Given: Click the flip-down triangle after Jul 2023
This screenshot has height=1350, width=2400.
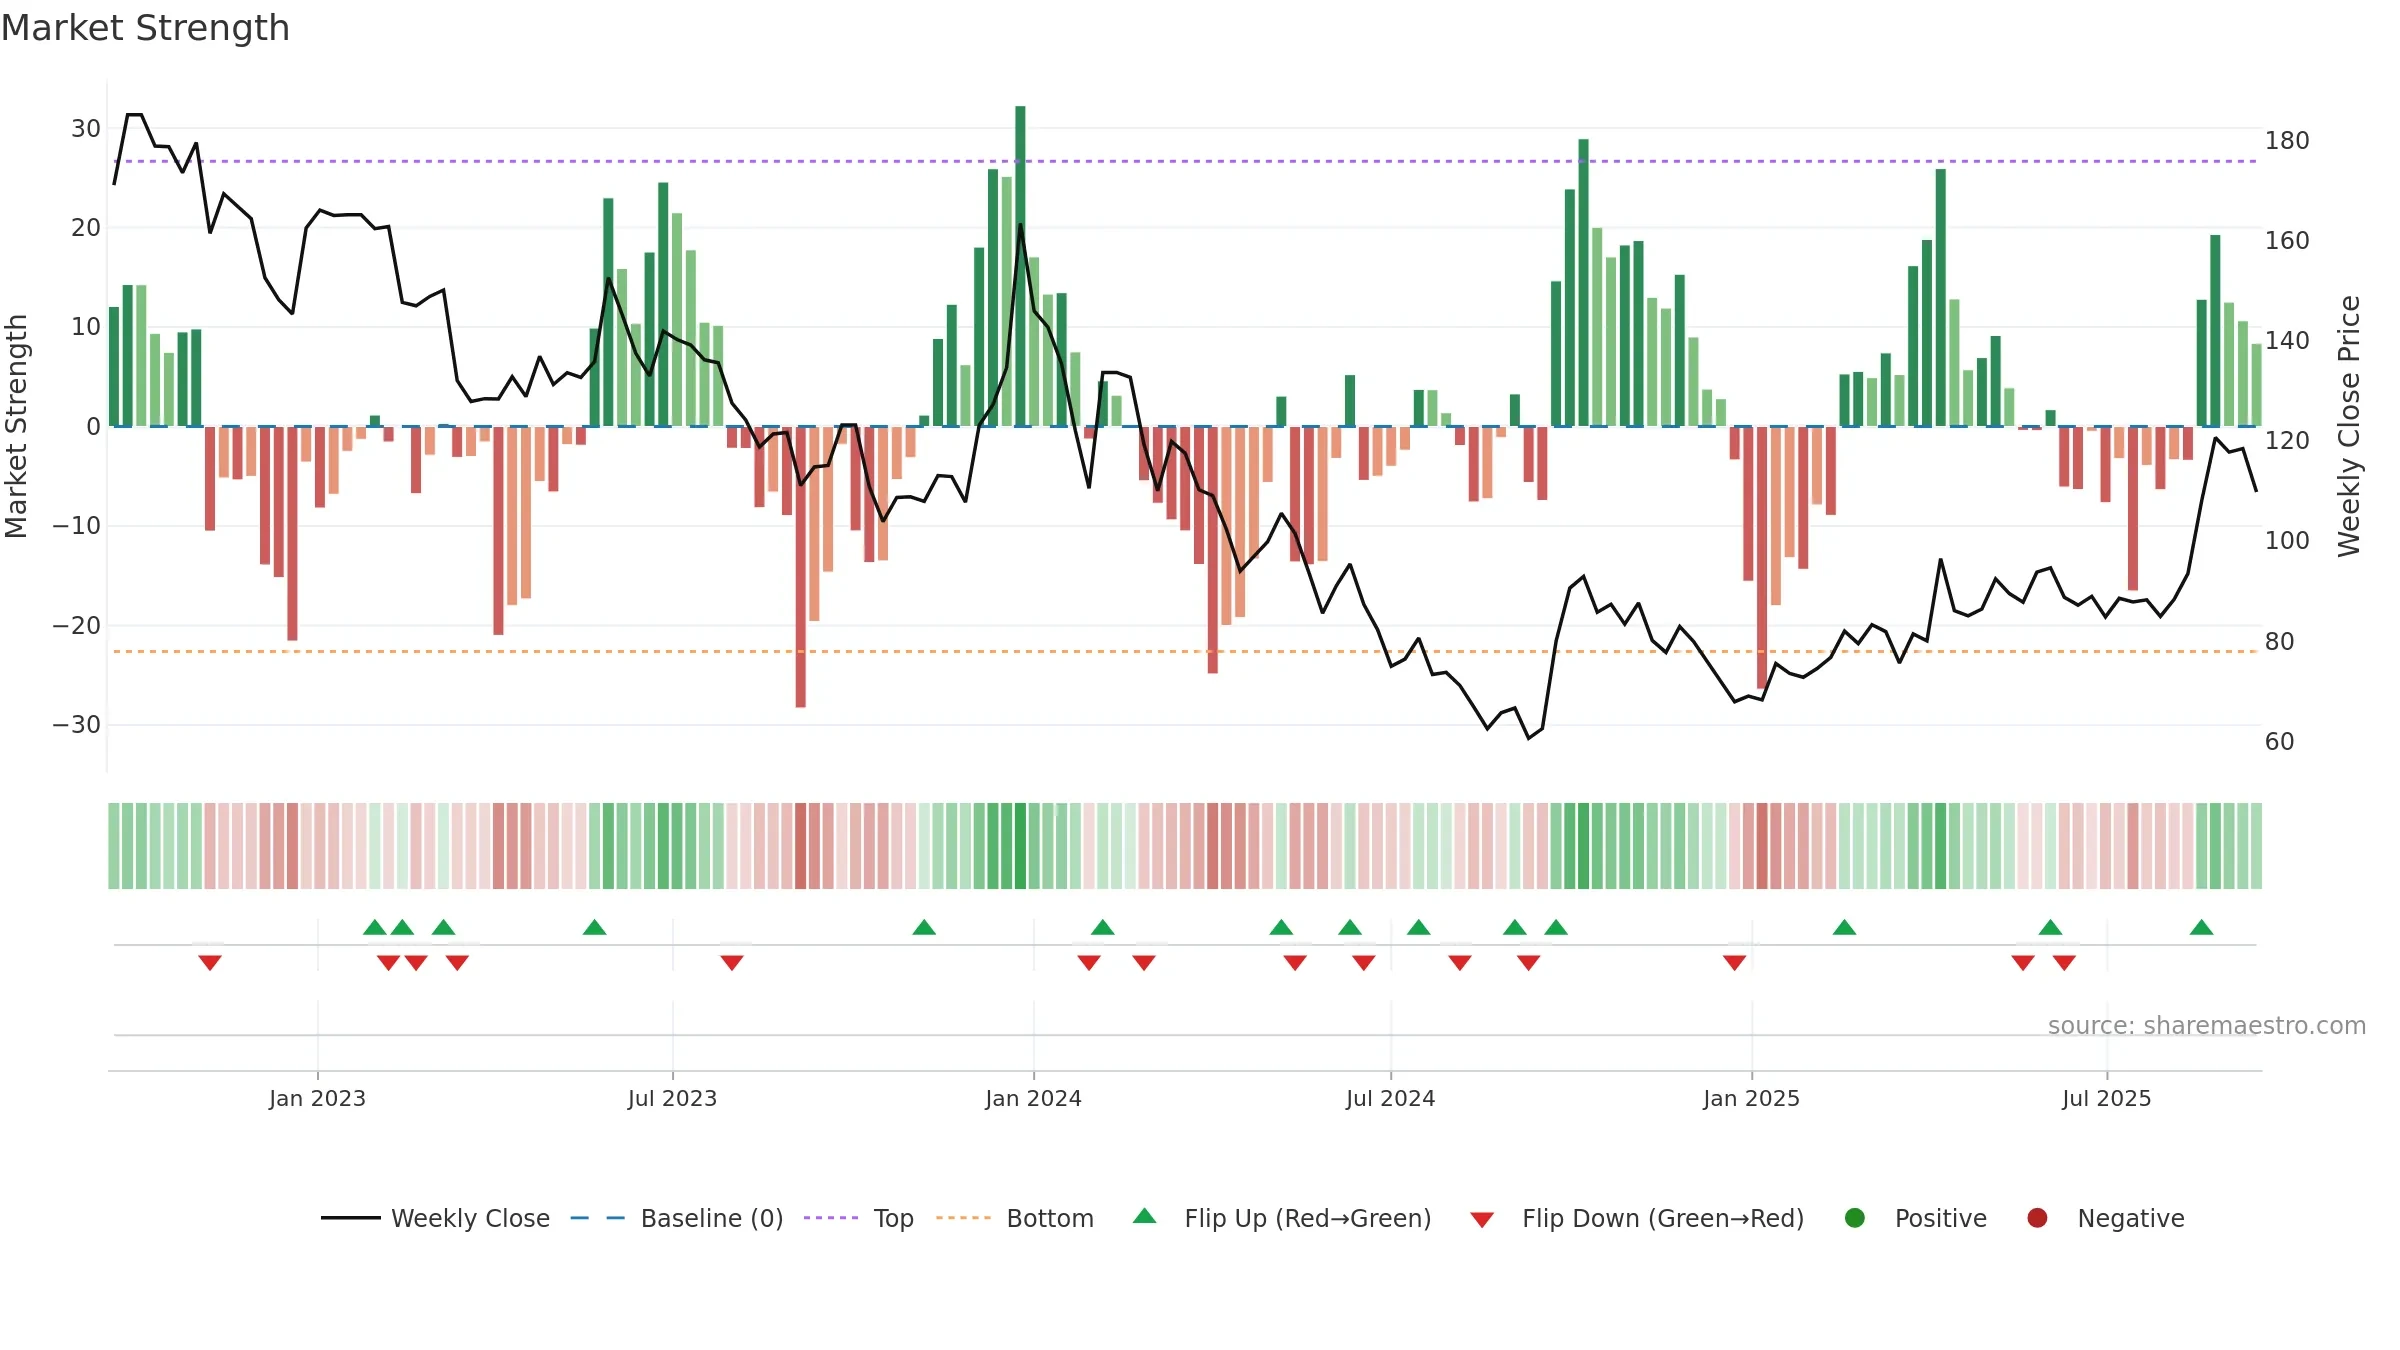Looking at the screenshot, I should tap(732, 962).
